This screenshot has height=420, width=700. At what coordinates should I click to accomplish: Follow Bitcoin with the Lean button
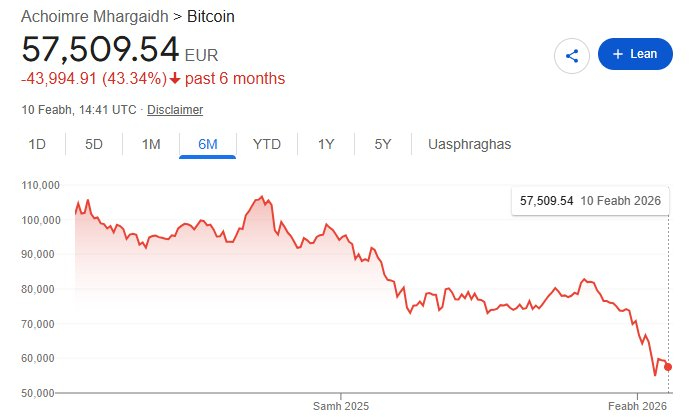tap(635, 54)
